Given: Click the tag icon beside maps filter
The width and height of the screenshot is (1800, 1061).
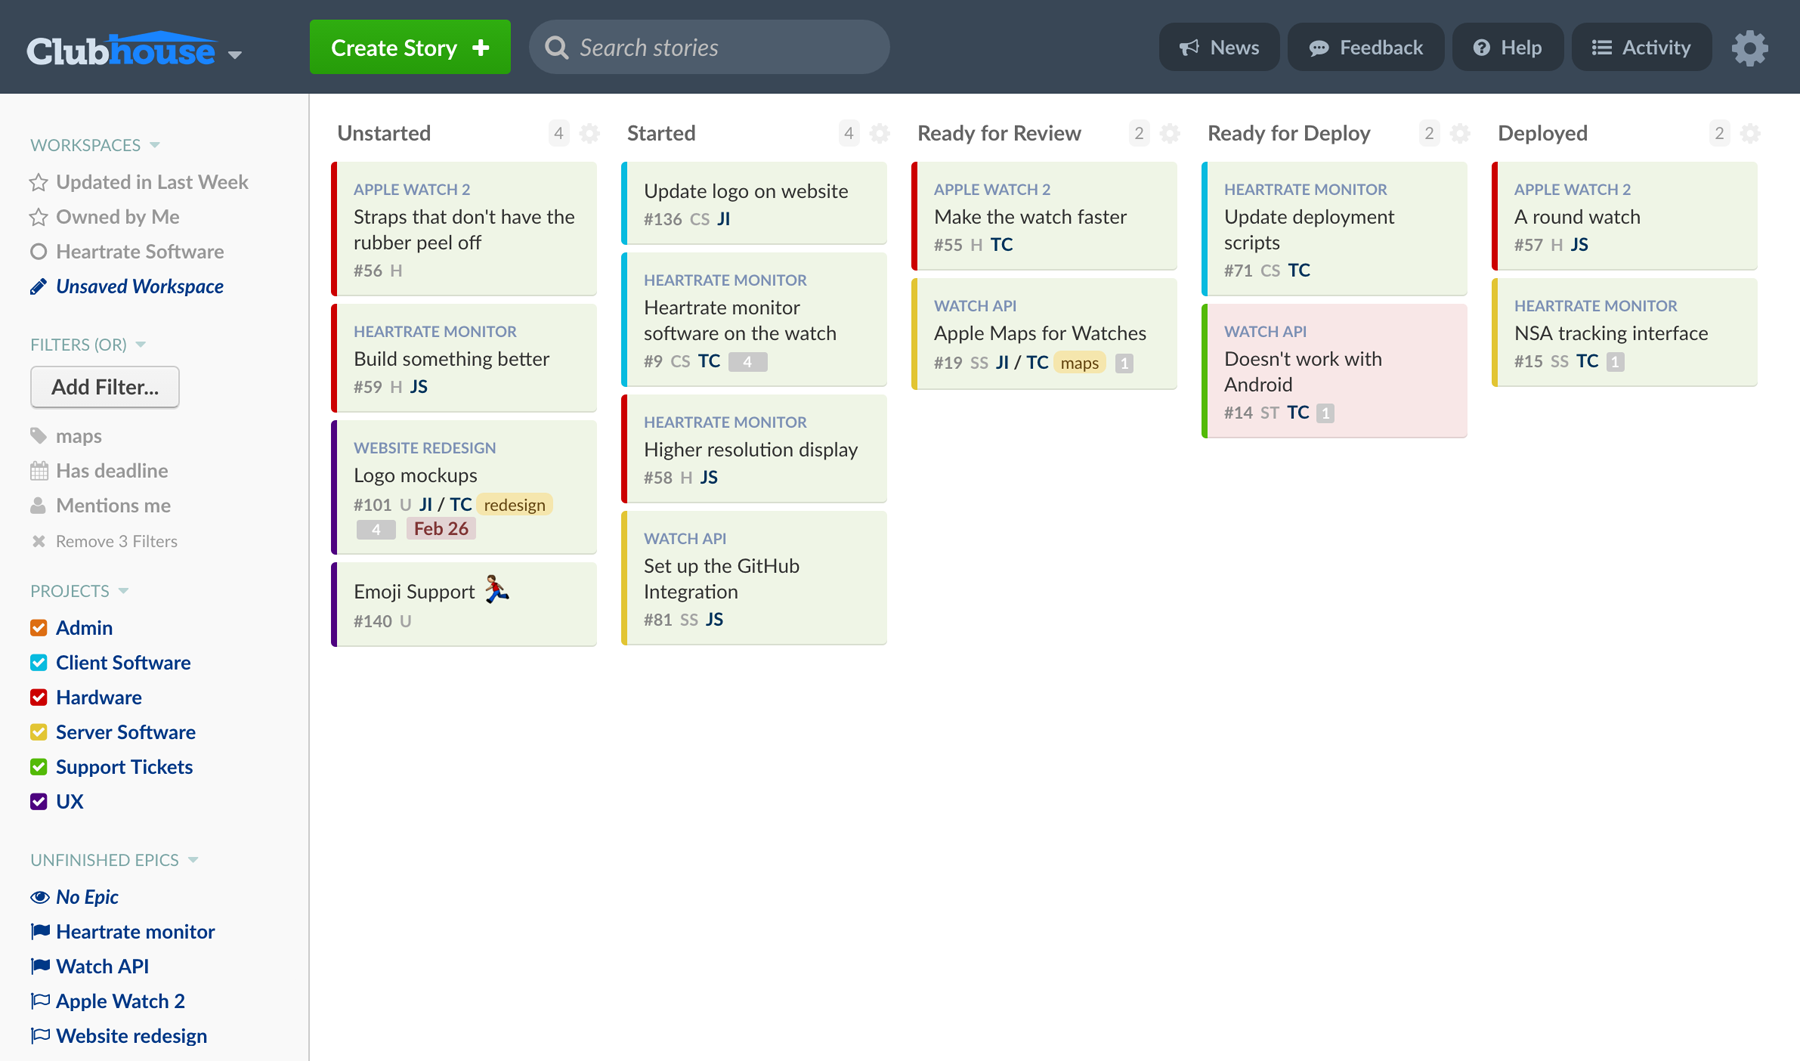Looking at the screenshot, I should [39, 436].
